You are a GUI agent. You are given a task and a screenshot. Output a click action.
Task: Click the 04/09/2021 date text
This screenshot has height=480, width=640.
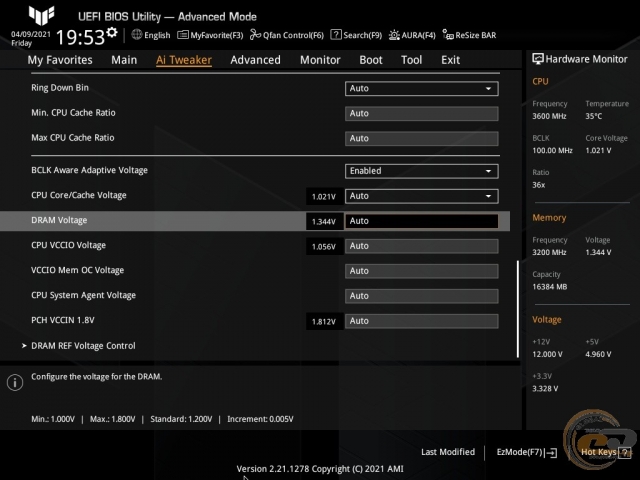click(x=31, y=34)
